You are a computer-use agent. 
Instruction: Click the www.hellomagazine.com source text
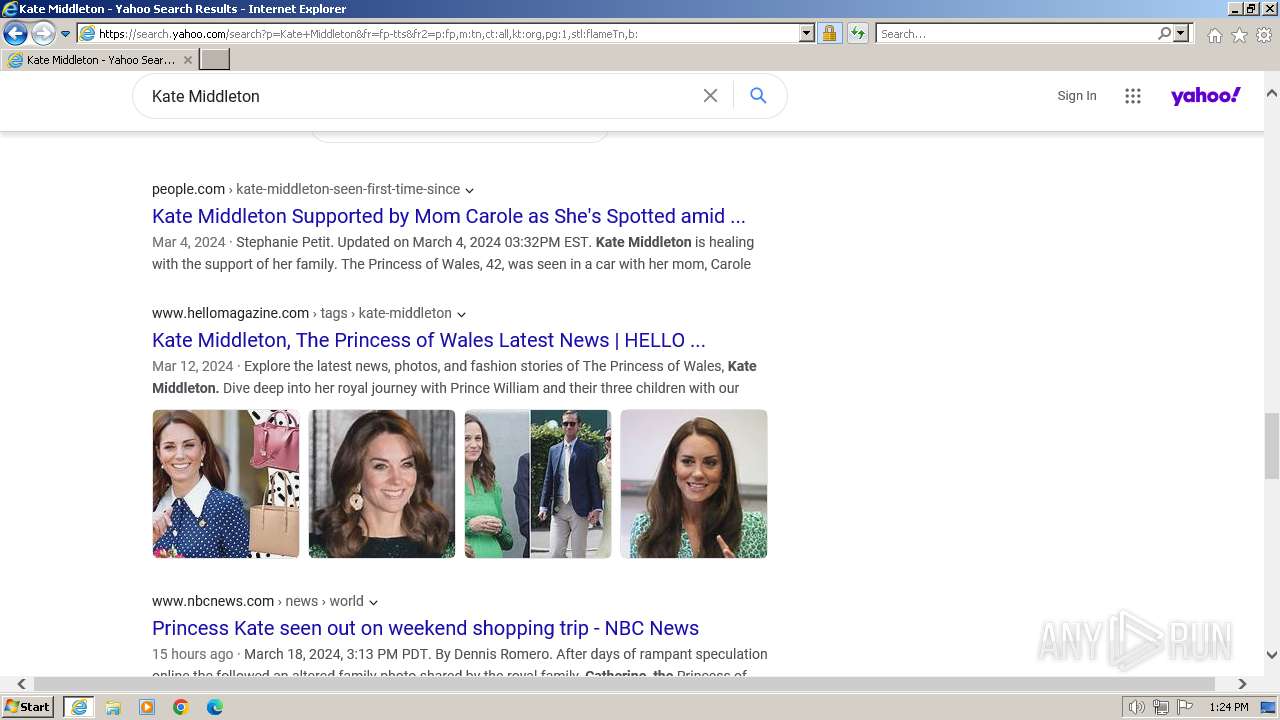230,313
